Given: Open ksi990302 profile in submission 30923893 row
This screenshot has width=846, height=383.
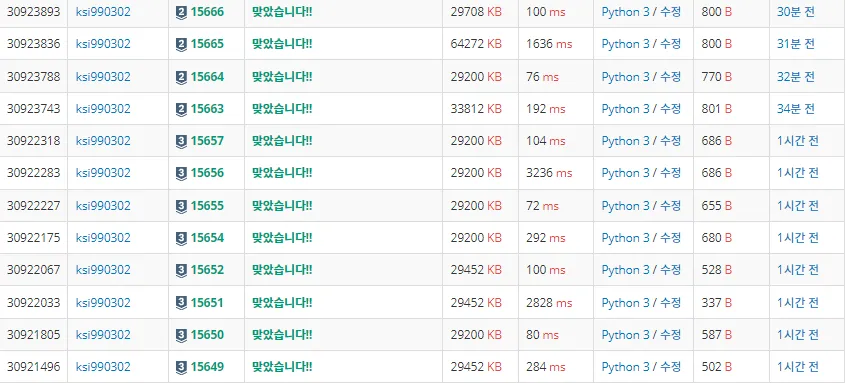Looking at the screenshot, I should click(103, 12).
